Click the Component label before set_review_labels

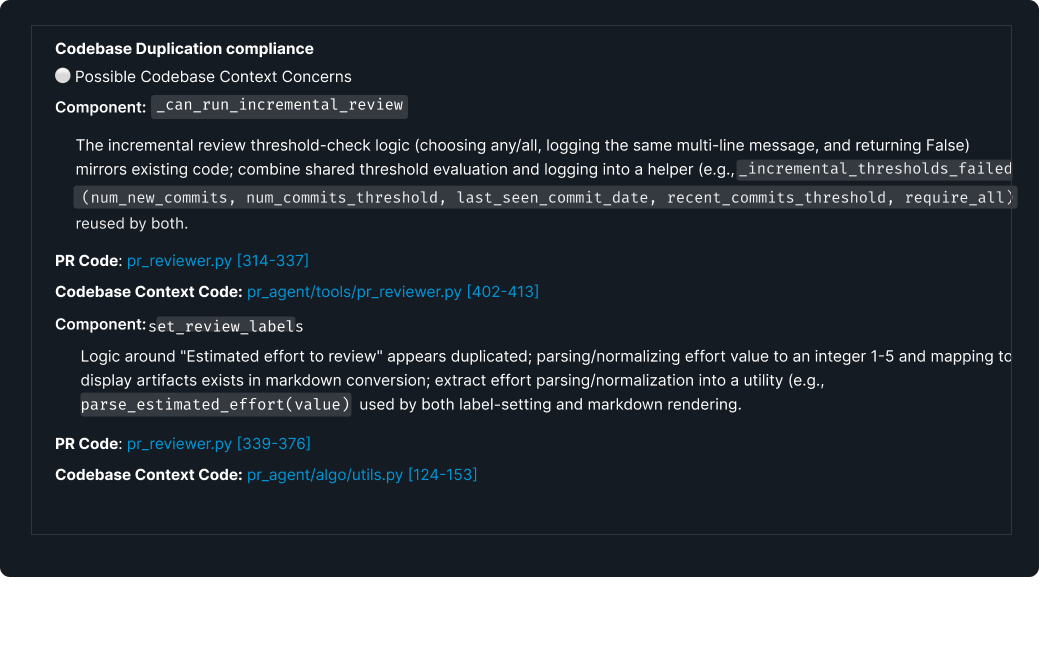tap(100, 324)
